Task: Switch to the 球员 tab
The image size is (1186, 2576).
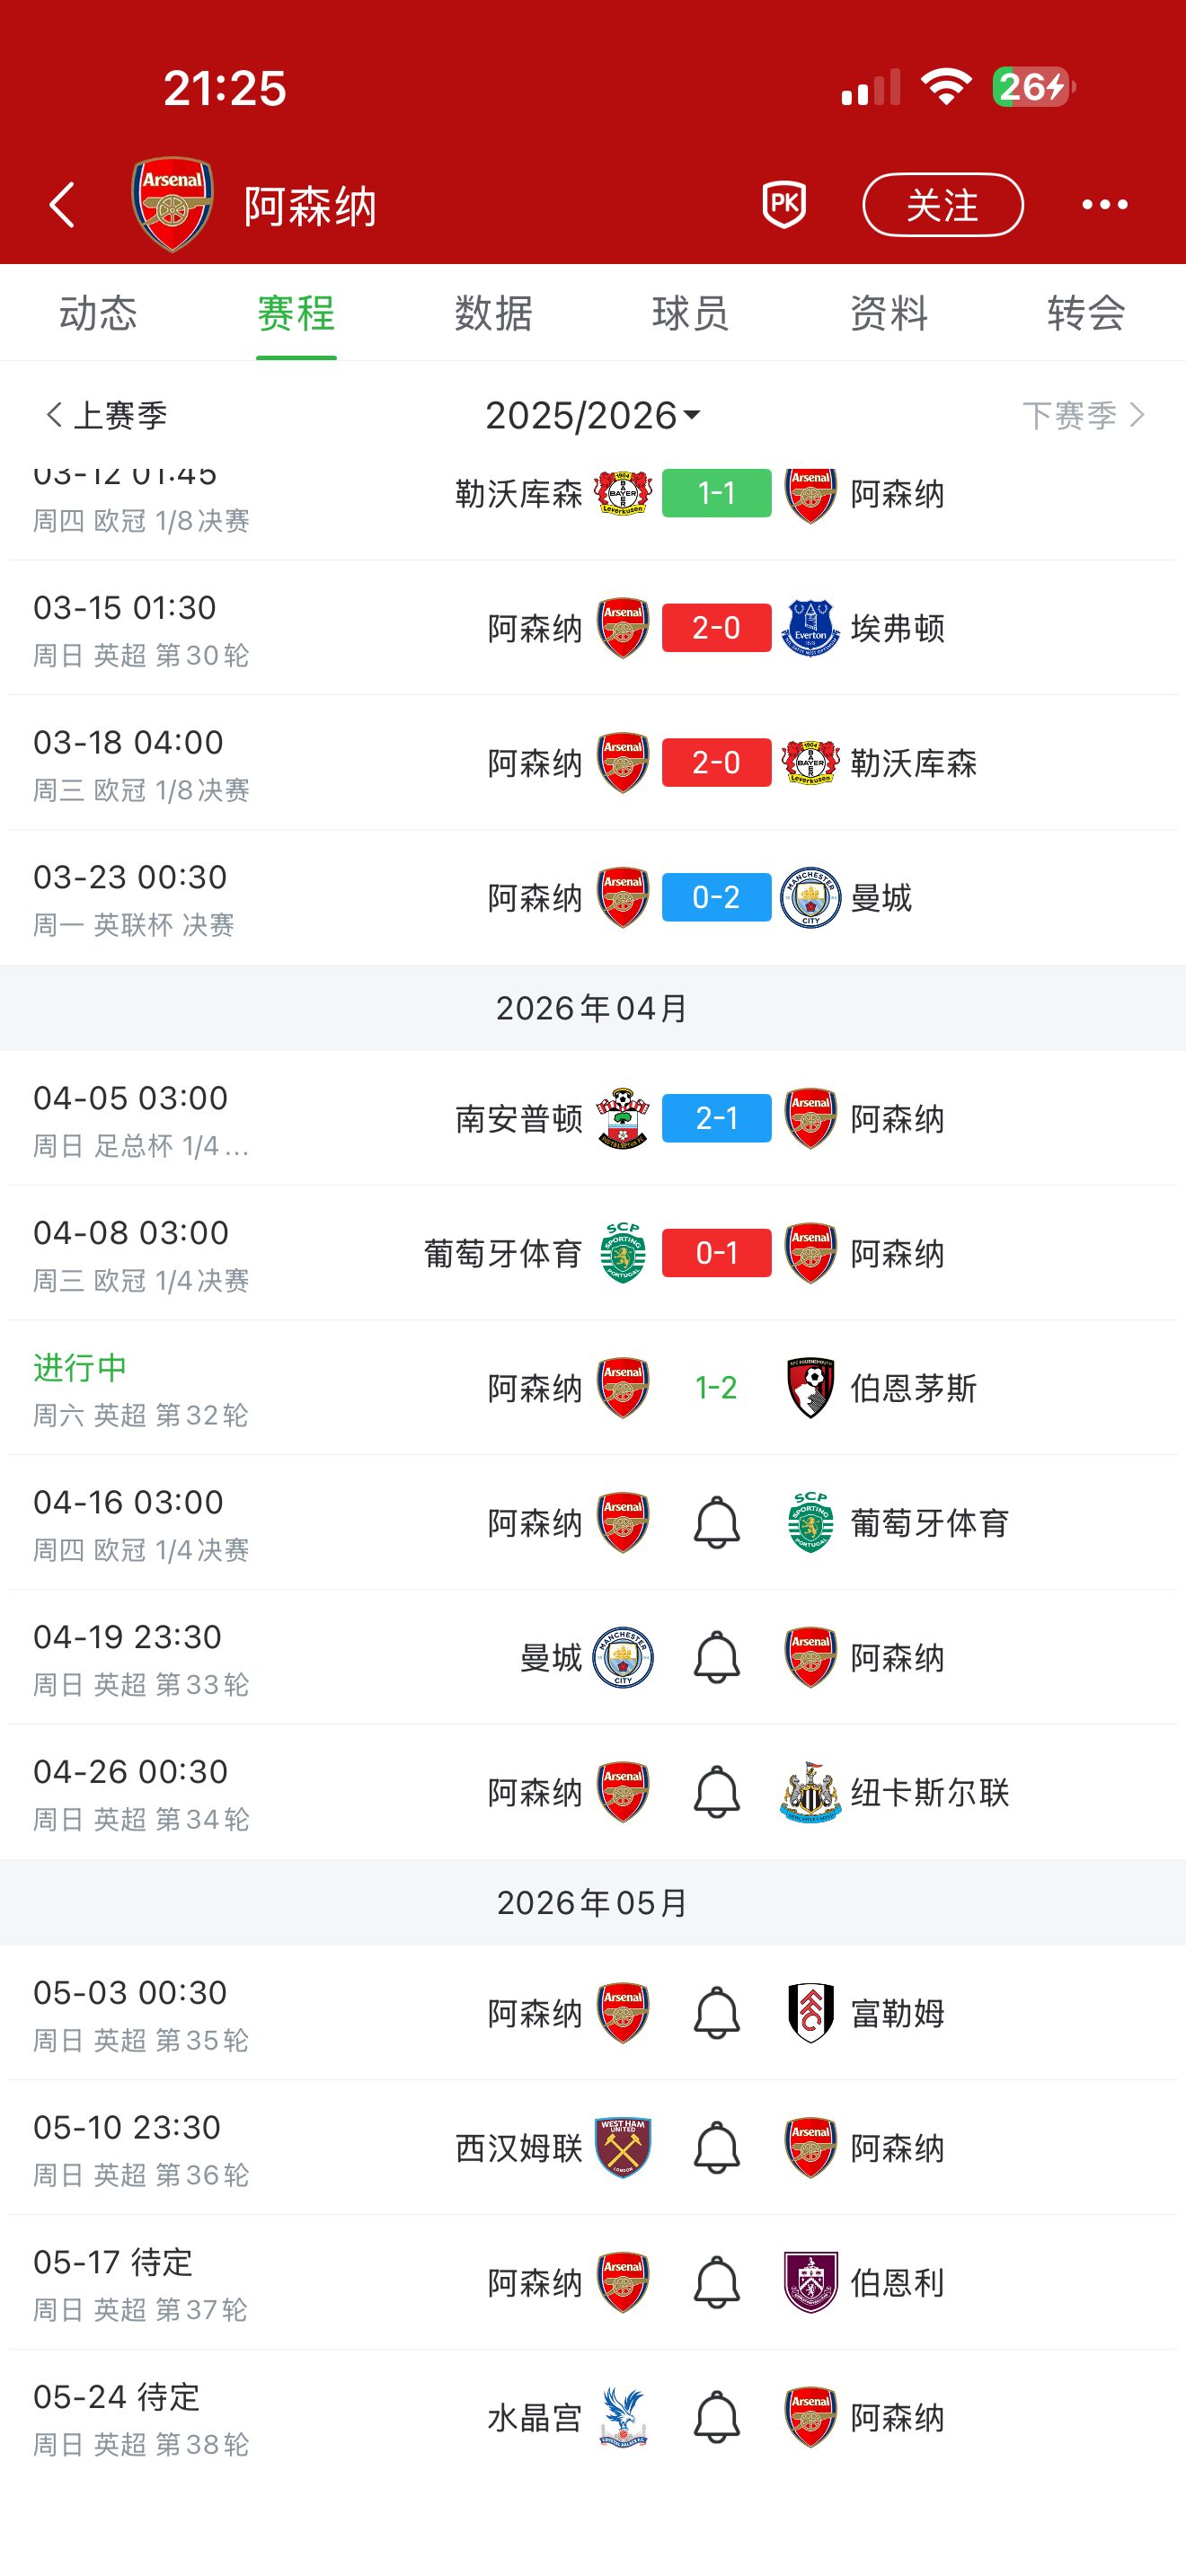Action: click(x=690, y=313)
